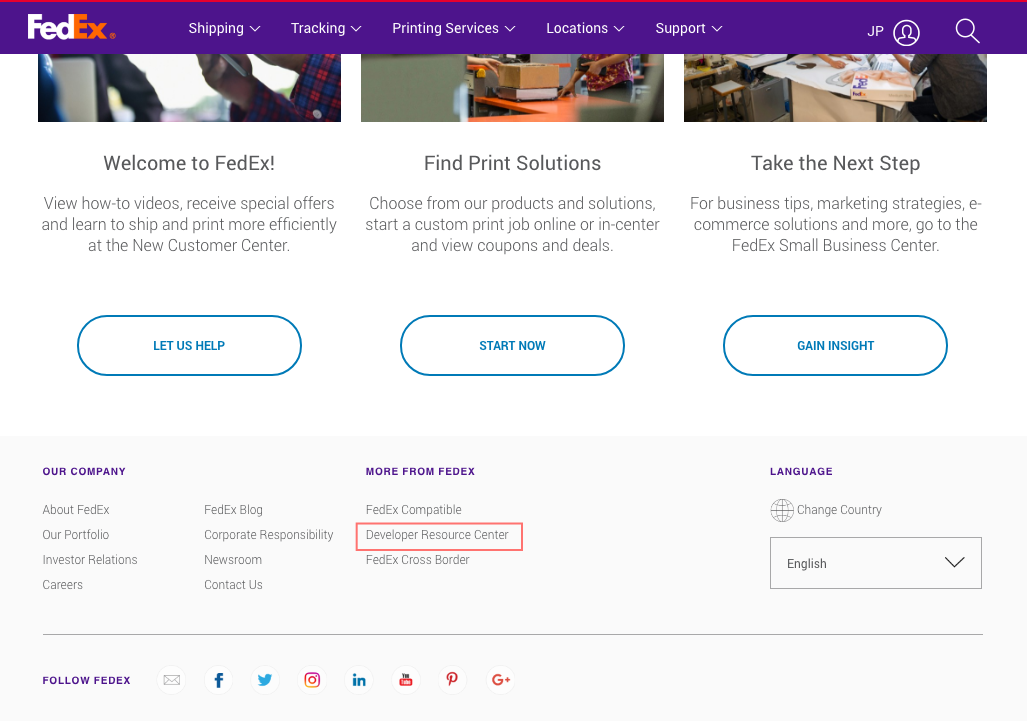The width and height of the screenshot is (1027, 721).
Task: Visit the FedEx Facebook page icon
Action: [219, 680]
